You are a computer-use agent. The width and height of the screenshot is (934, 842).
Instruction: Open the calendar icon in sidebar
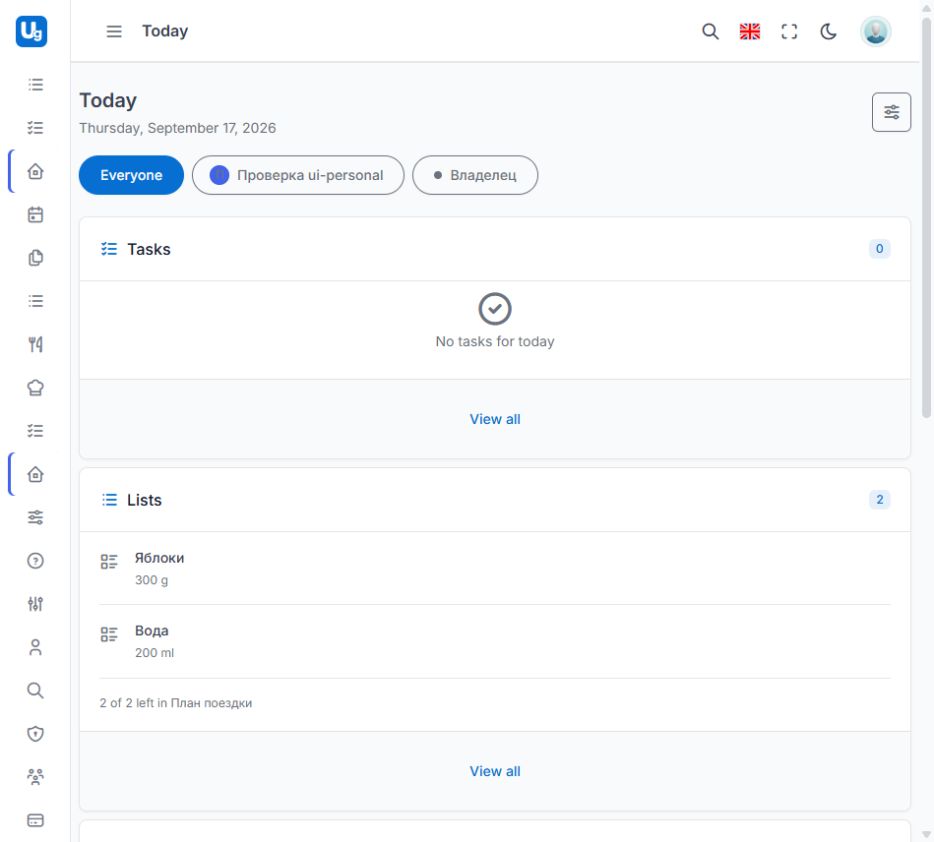(35, 214)
